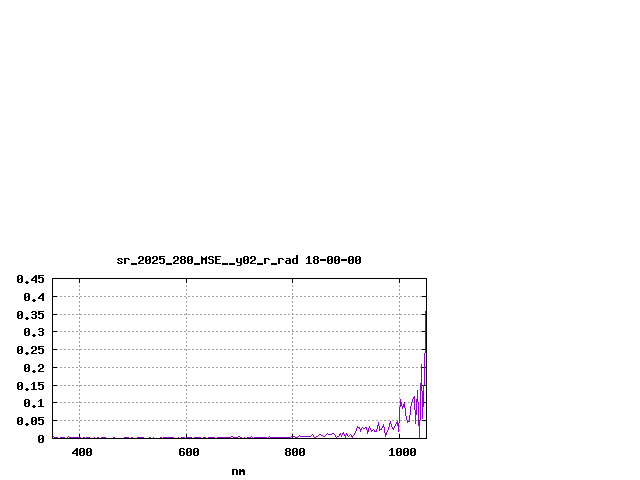
Task: Click gridline intersection at 600 nm and 0.2
Action: (x=186, y=368)
